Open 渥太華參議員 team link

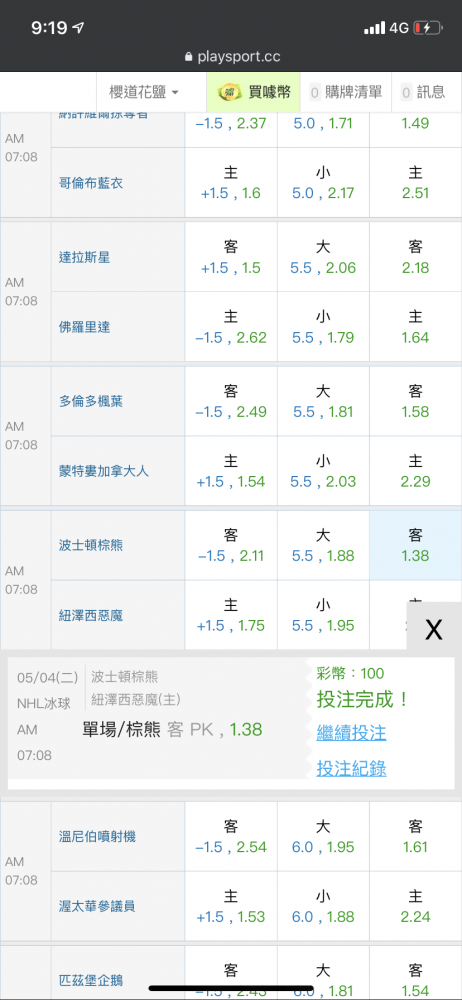[x=97, y=906]
